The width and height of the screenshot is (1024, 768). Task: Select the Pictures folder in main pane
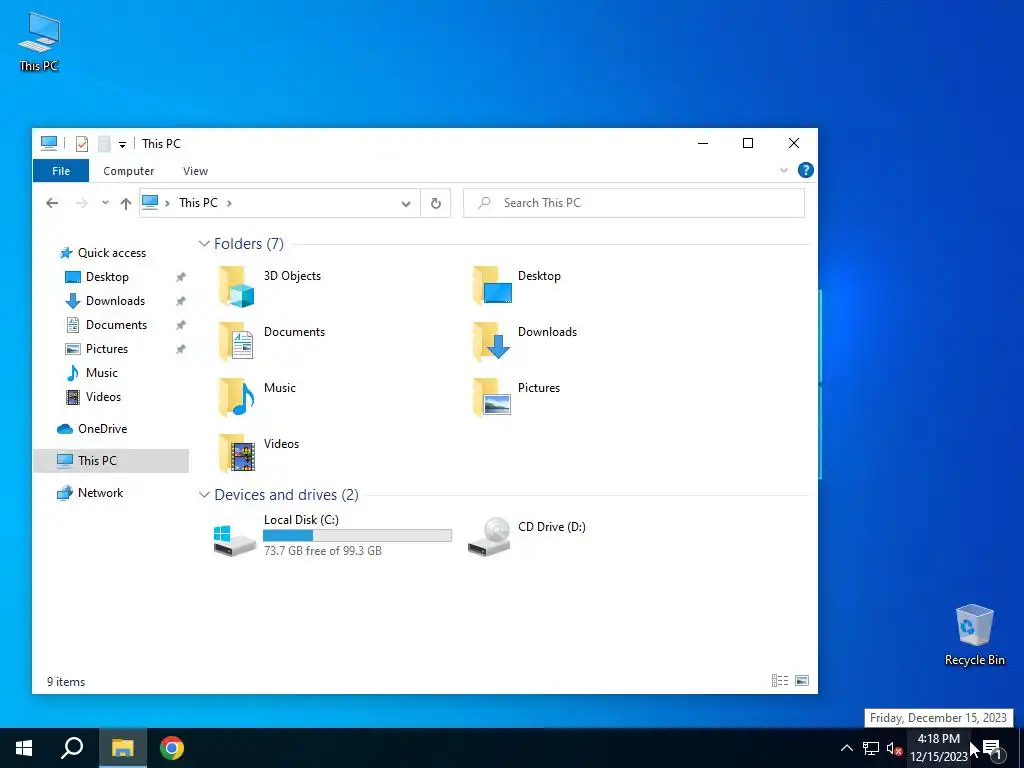click(516, 397)
